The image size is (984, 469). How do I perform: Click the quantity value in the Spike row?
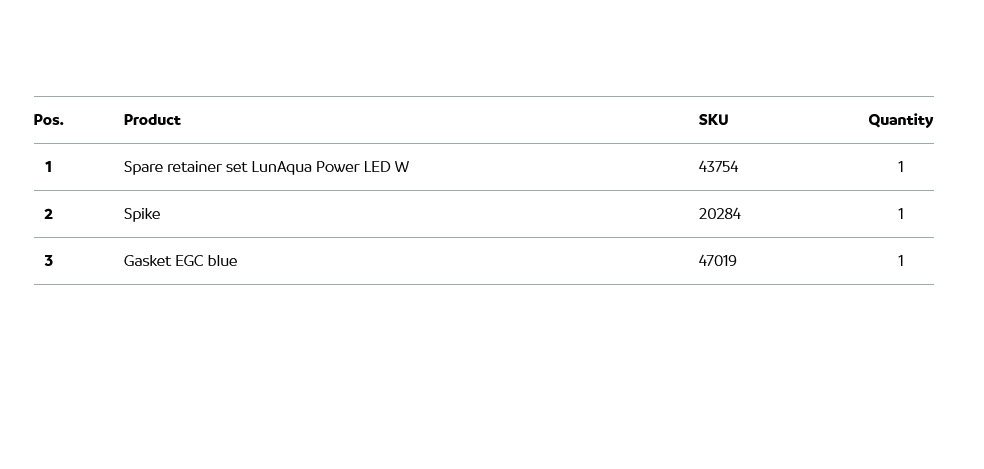pyautogui.click(x=900, y=214)
